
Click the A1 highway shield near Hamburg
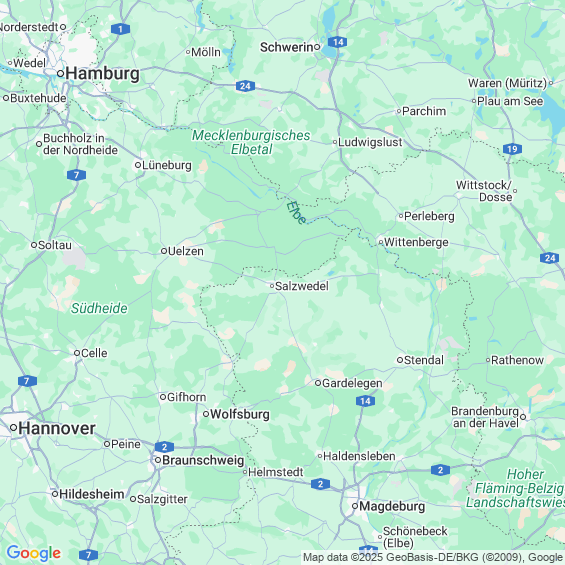point(120,29)
